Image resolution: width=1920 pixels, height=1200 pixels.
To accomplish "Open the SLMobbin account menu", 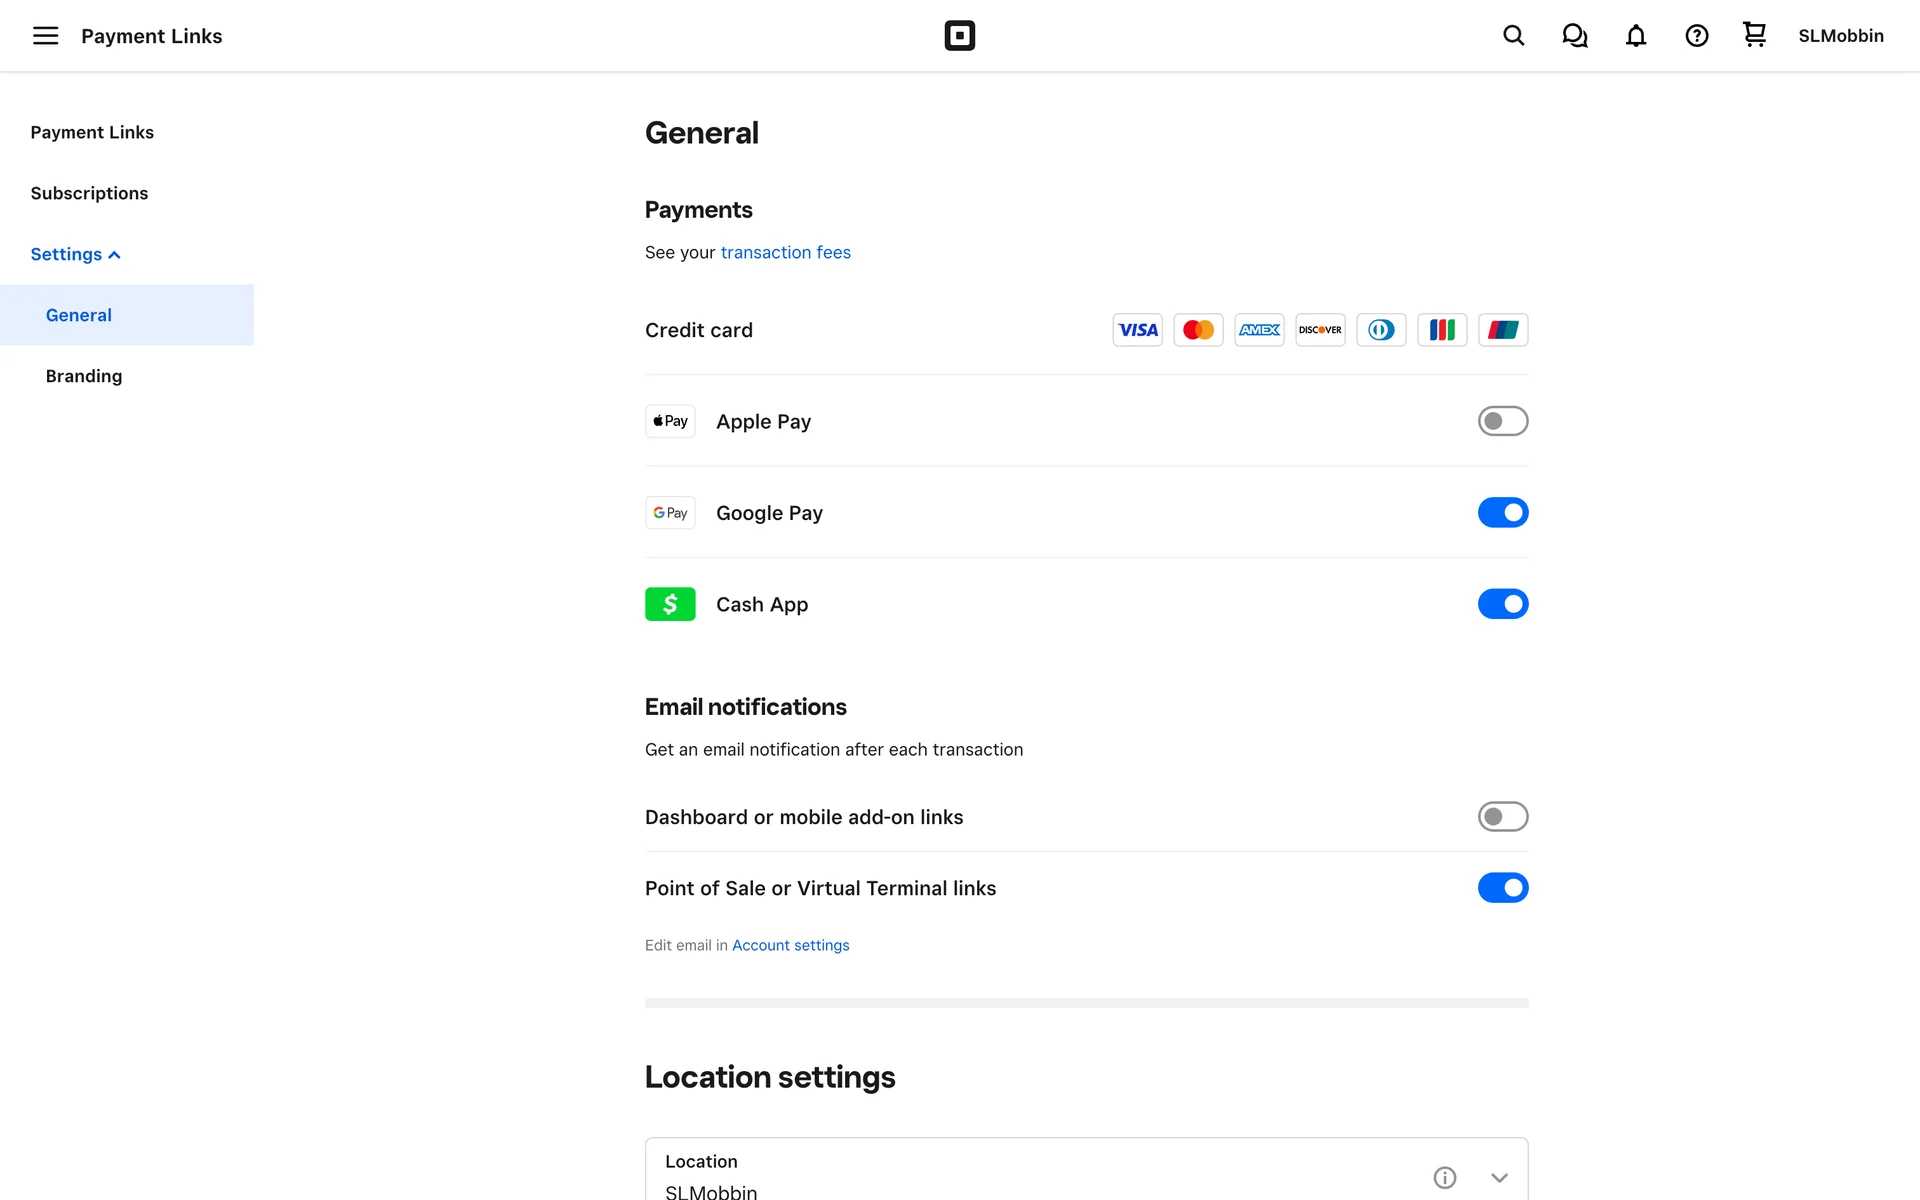I will 1840,36.
